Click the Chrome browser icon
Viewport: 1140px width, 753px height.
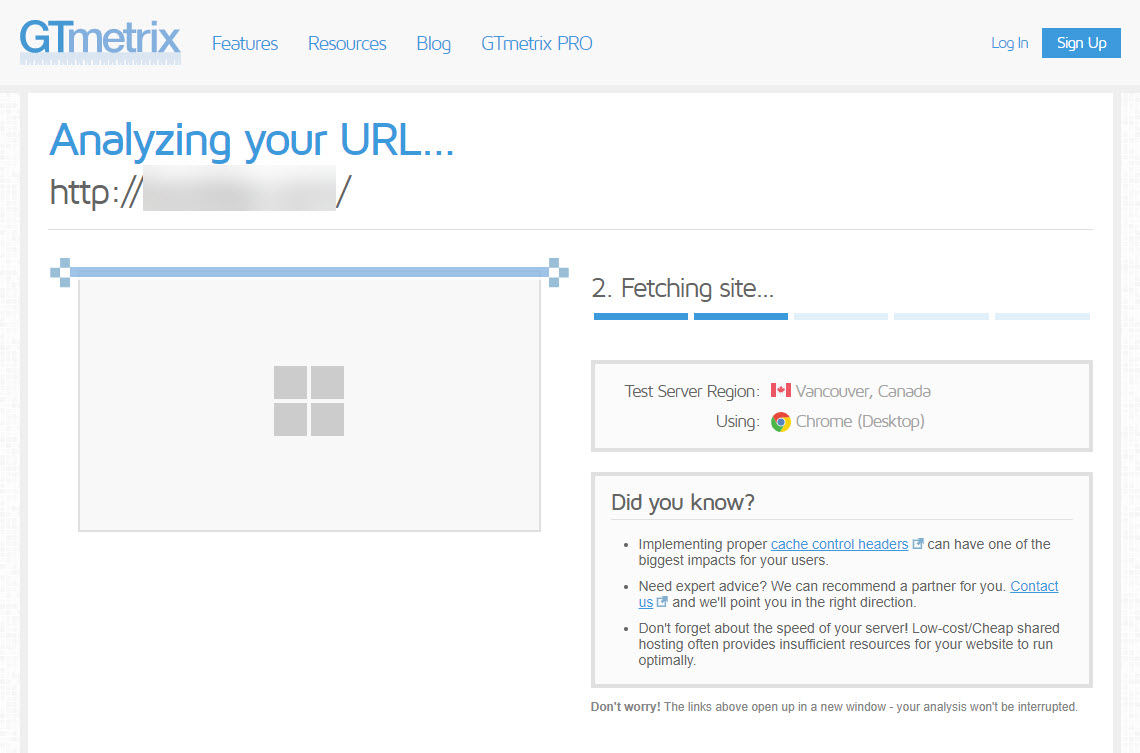pos(780,421)
